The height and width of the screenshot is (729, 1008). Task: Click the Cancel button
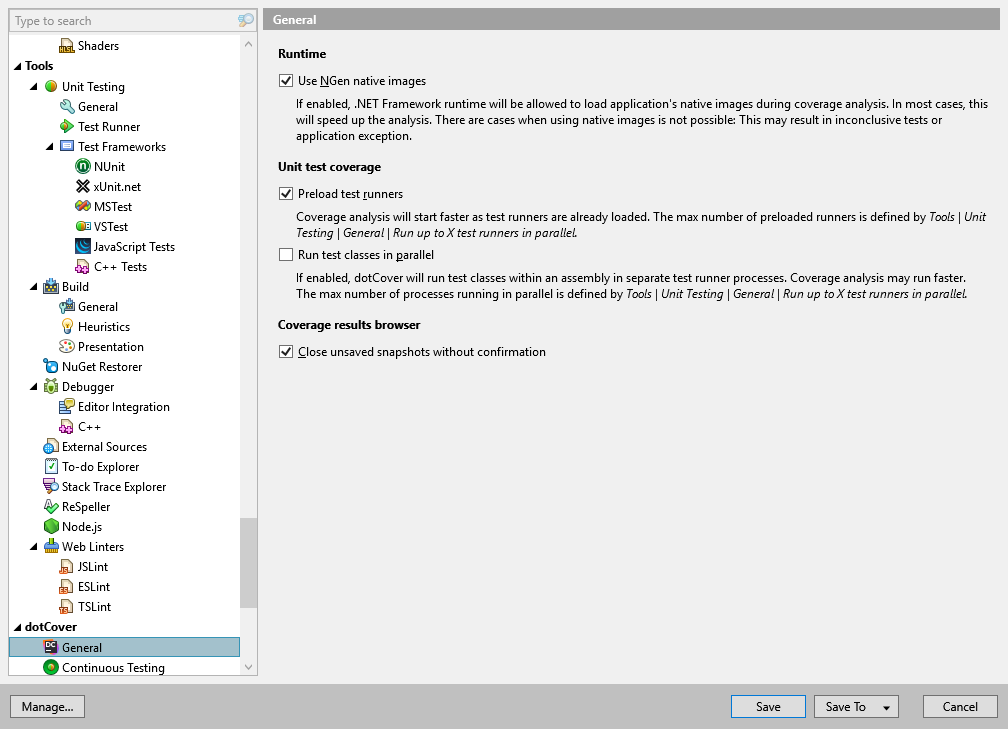click(960, 706)
